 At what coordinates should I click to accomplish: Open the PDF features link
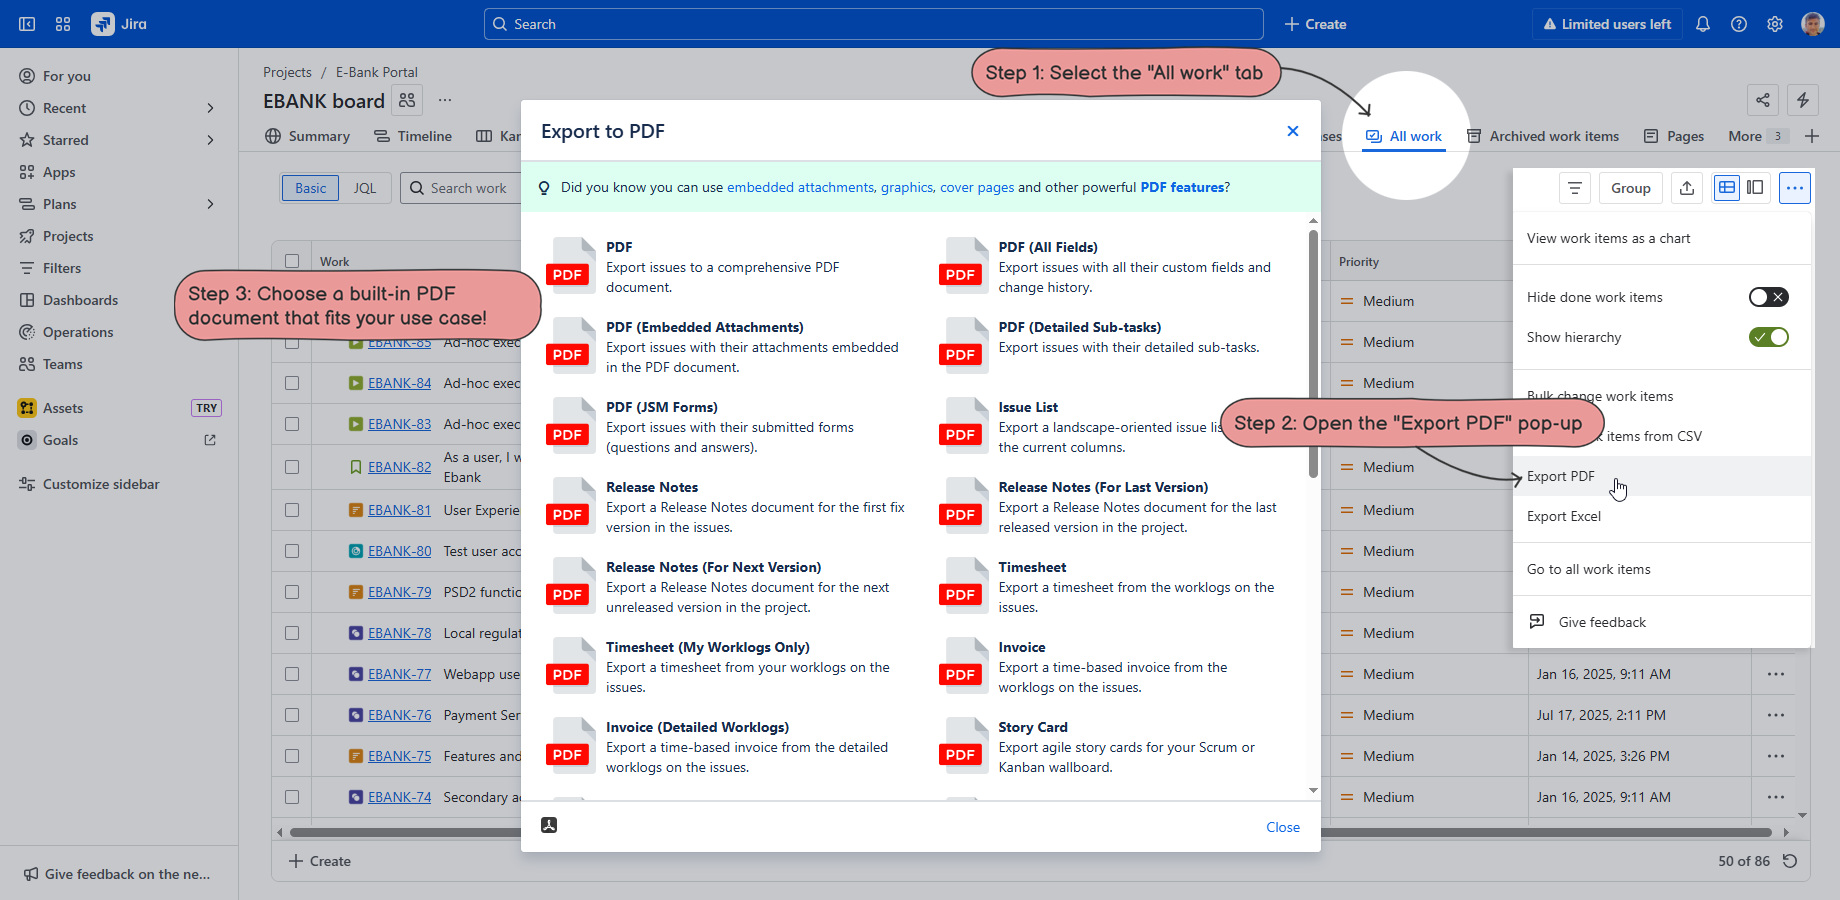click(1182, 187)
